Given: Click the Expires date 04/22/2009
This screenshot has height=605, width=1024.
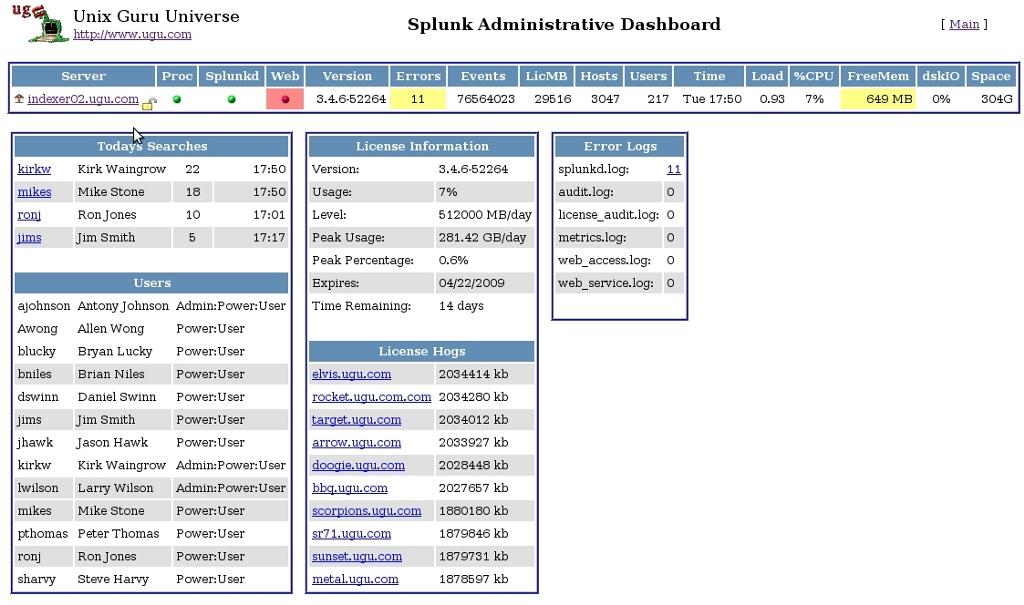Looking at the screenshot, I should point(472,283).
